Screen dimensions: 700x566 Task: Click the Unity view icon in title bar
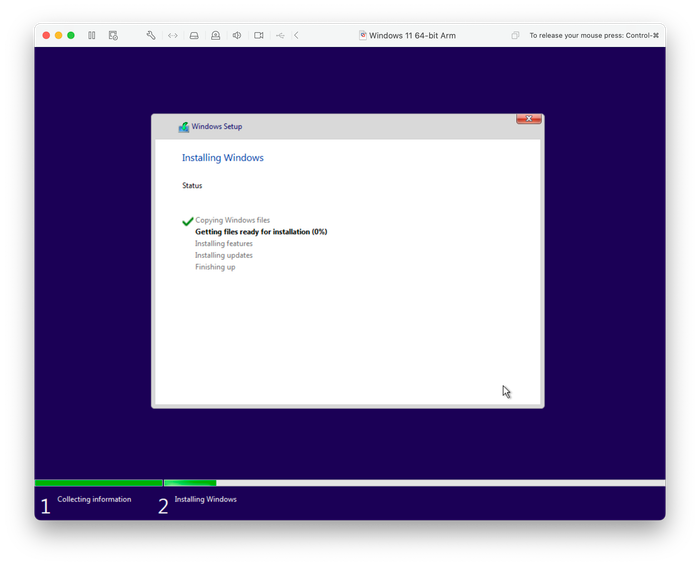pos(515,35)
